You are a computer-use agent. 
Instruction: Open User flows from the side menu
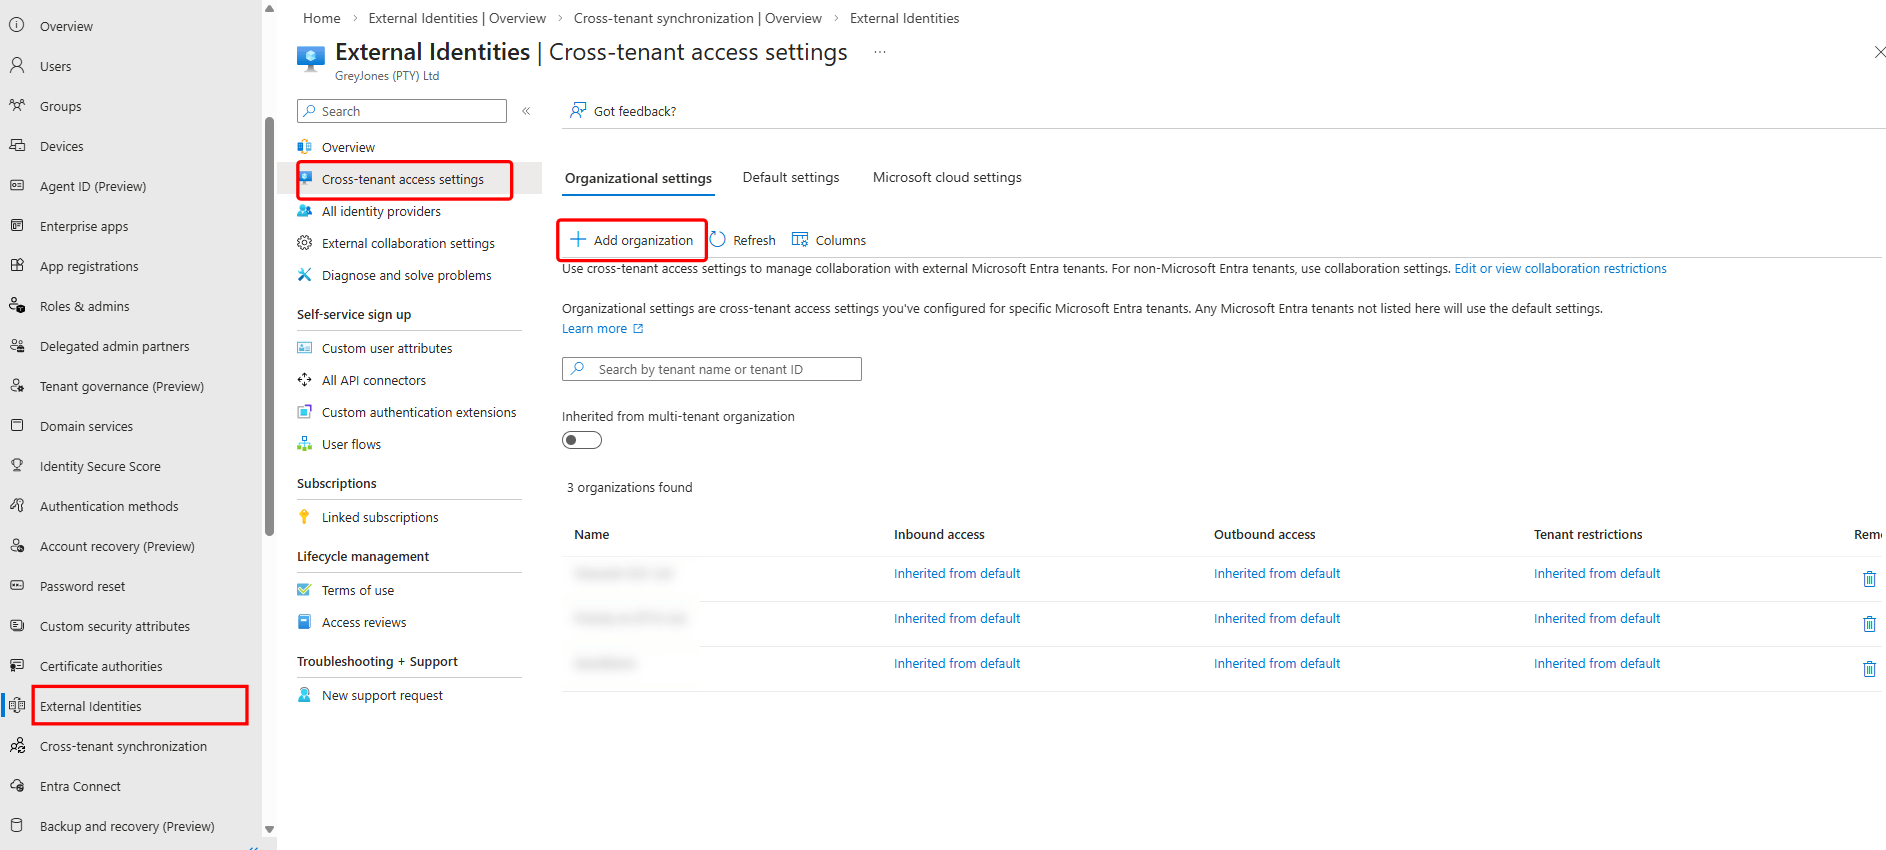(x=351, y=445)
